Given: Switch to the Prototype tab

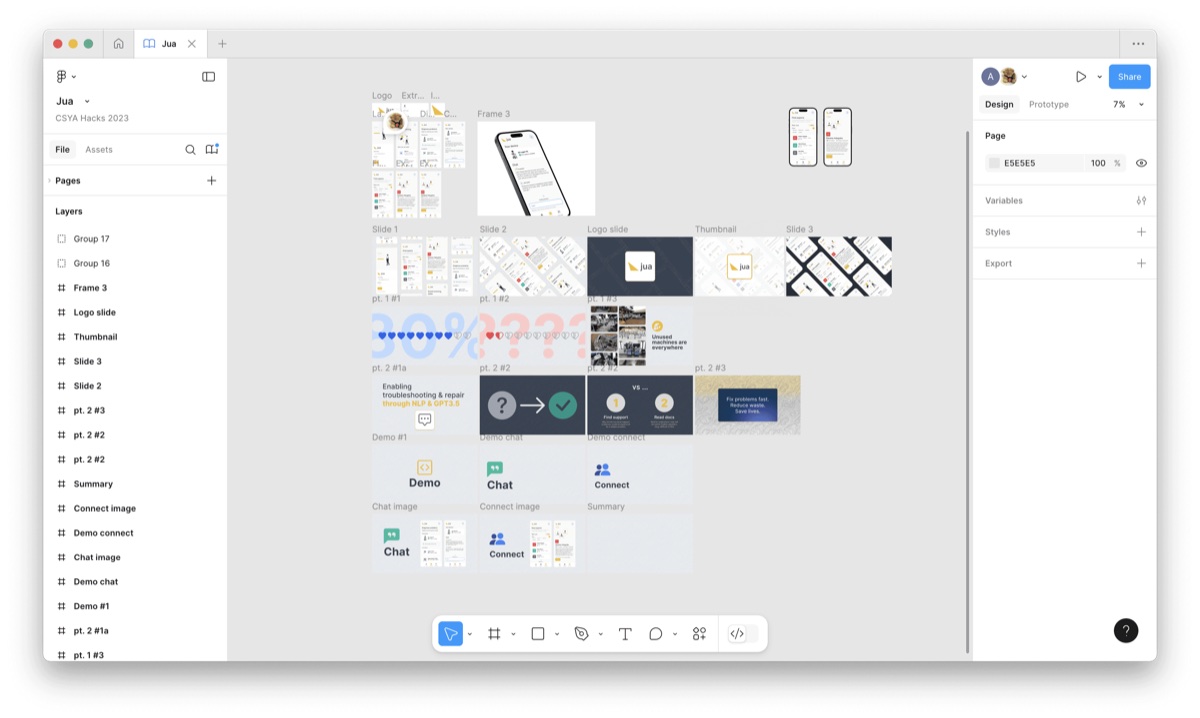Looking at the screenshot, I should click(1048, 104).
